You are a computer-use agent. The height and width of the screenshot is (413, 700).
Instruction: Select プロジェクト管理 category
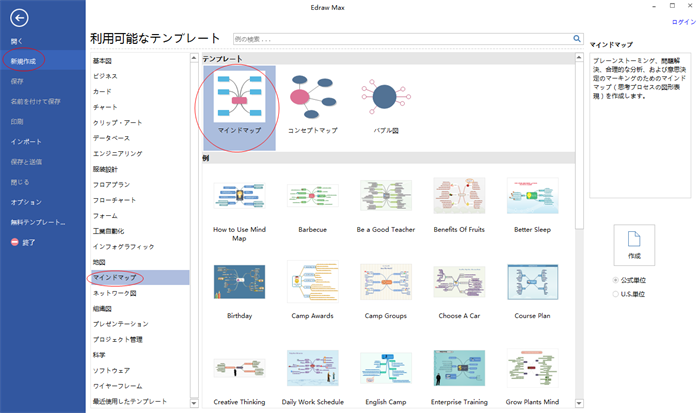(x=117, y=339)
